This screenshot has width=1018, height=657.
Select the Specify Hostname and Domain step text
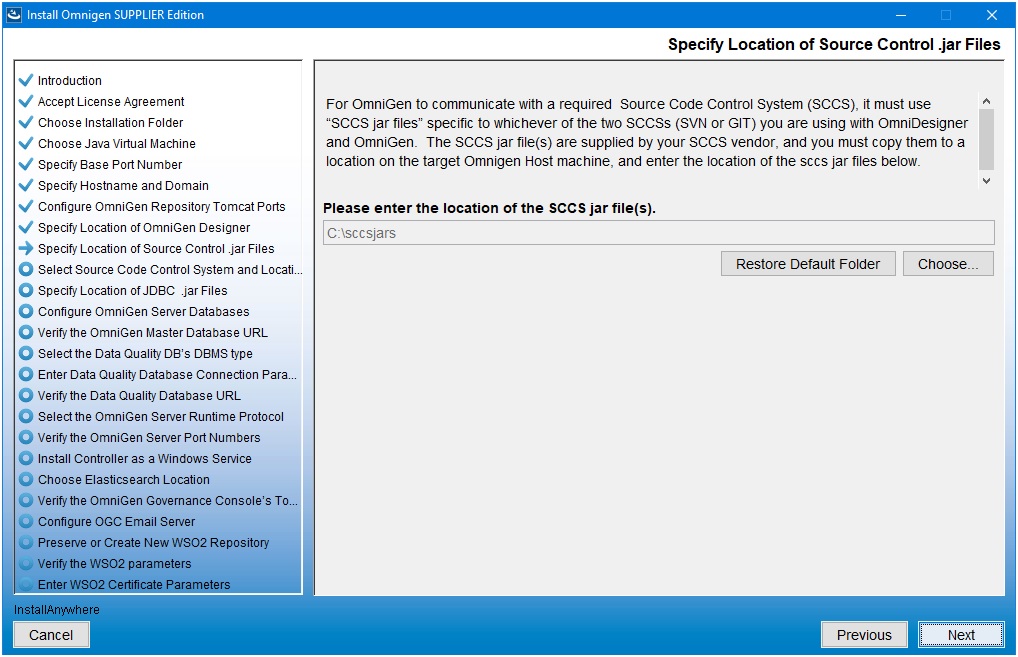click(x=123, y=185)
